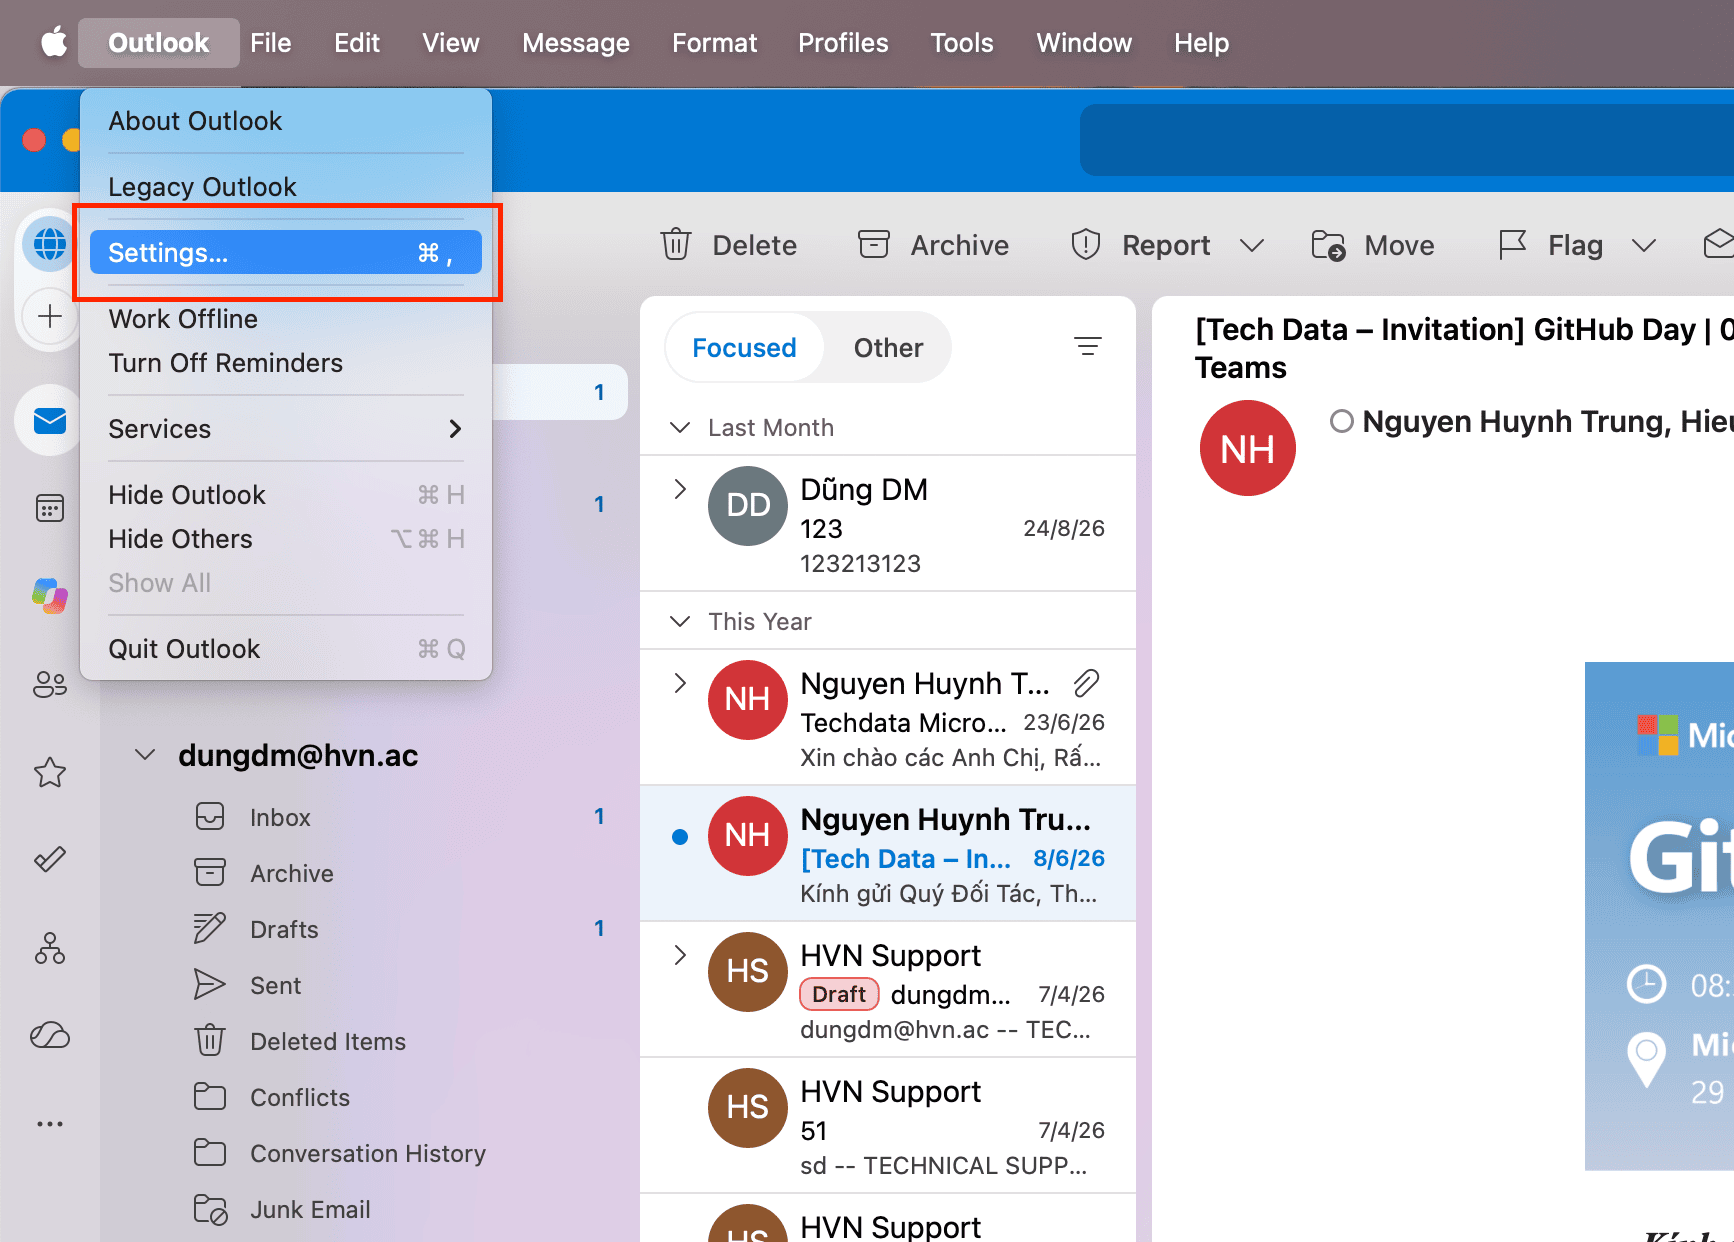Screen dimensions: 1734x1242
Task: Open the Profiles menu
Action: click(x=843, y=43)
